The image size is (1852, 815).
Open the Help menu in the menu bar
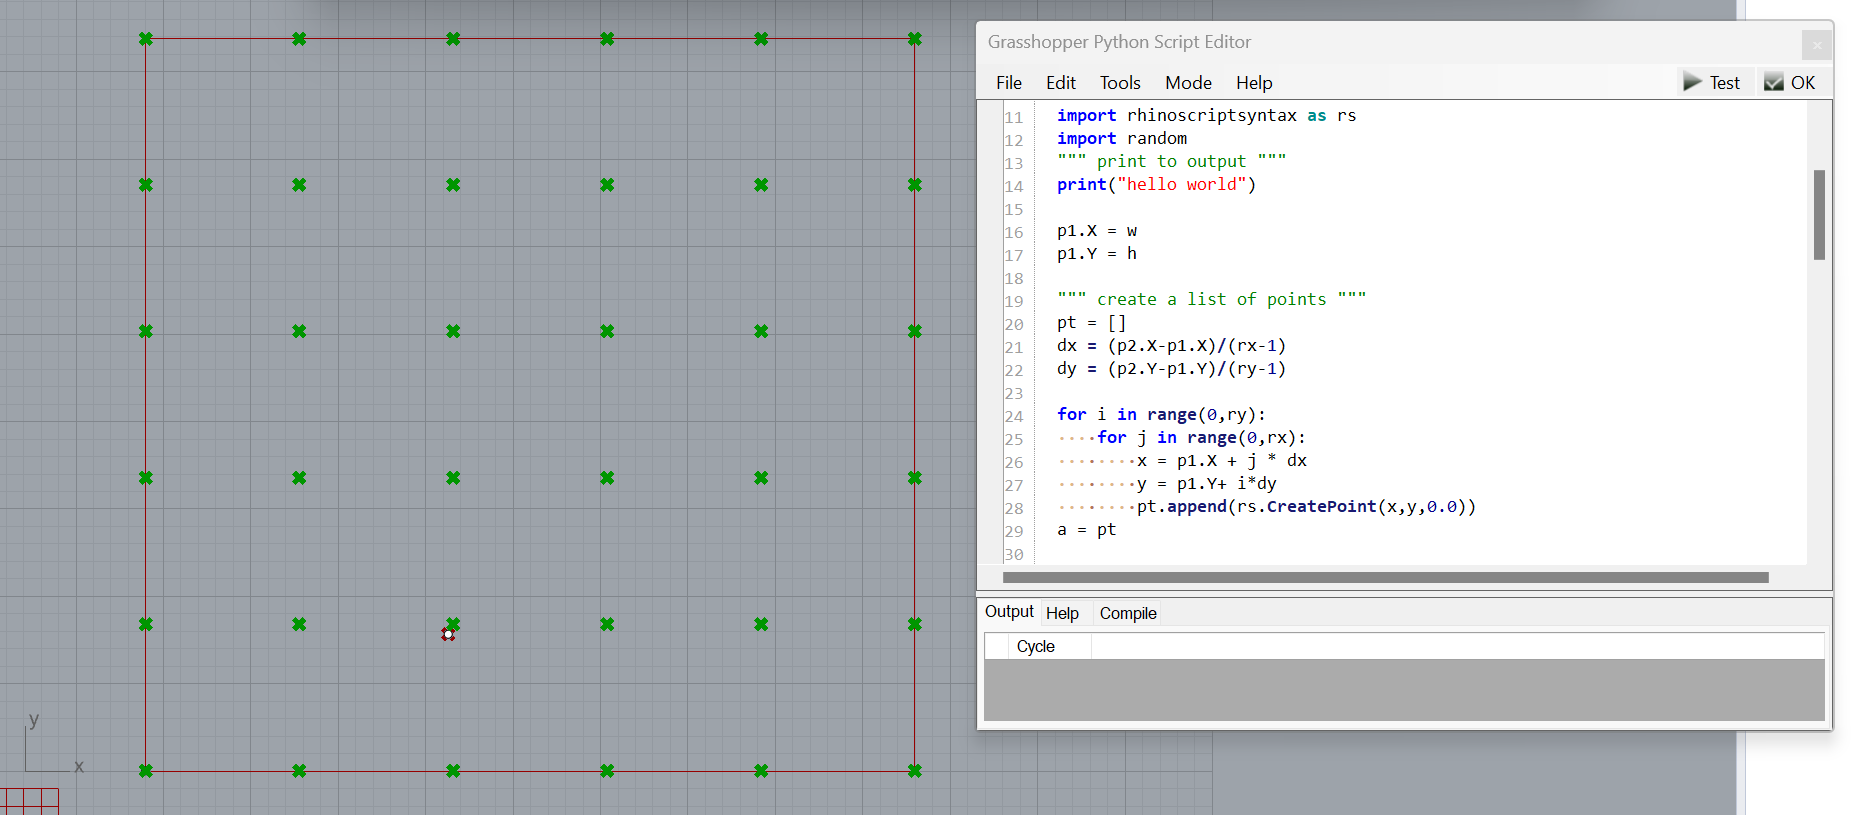click(1253, 83)
